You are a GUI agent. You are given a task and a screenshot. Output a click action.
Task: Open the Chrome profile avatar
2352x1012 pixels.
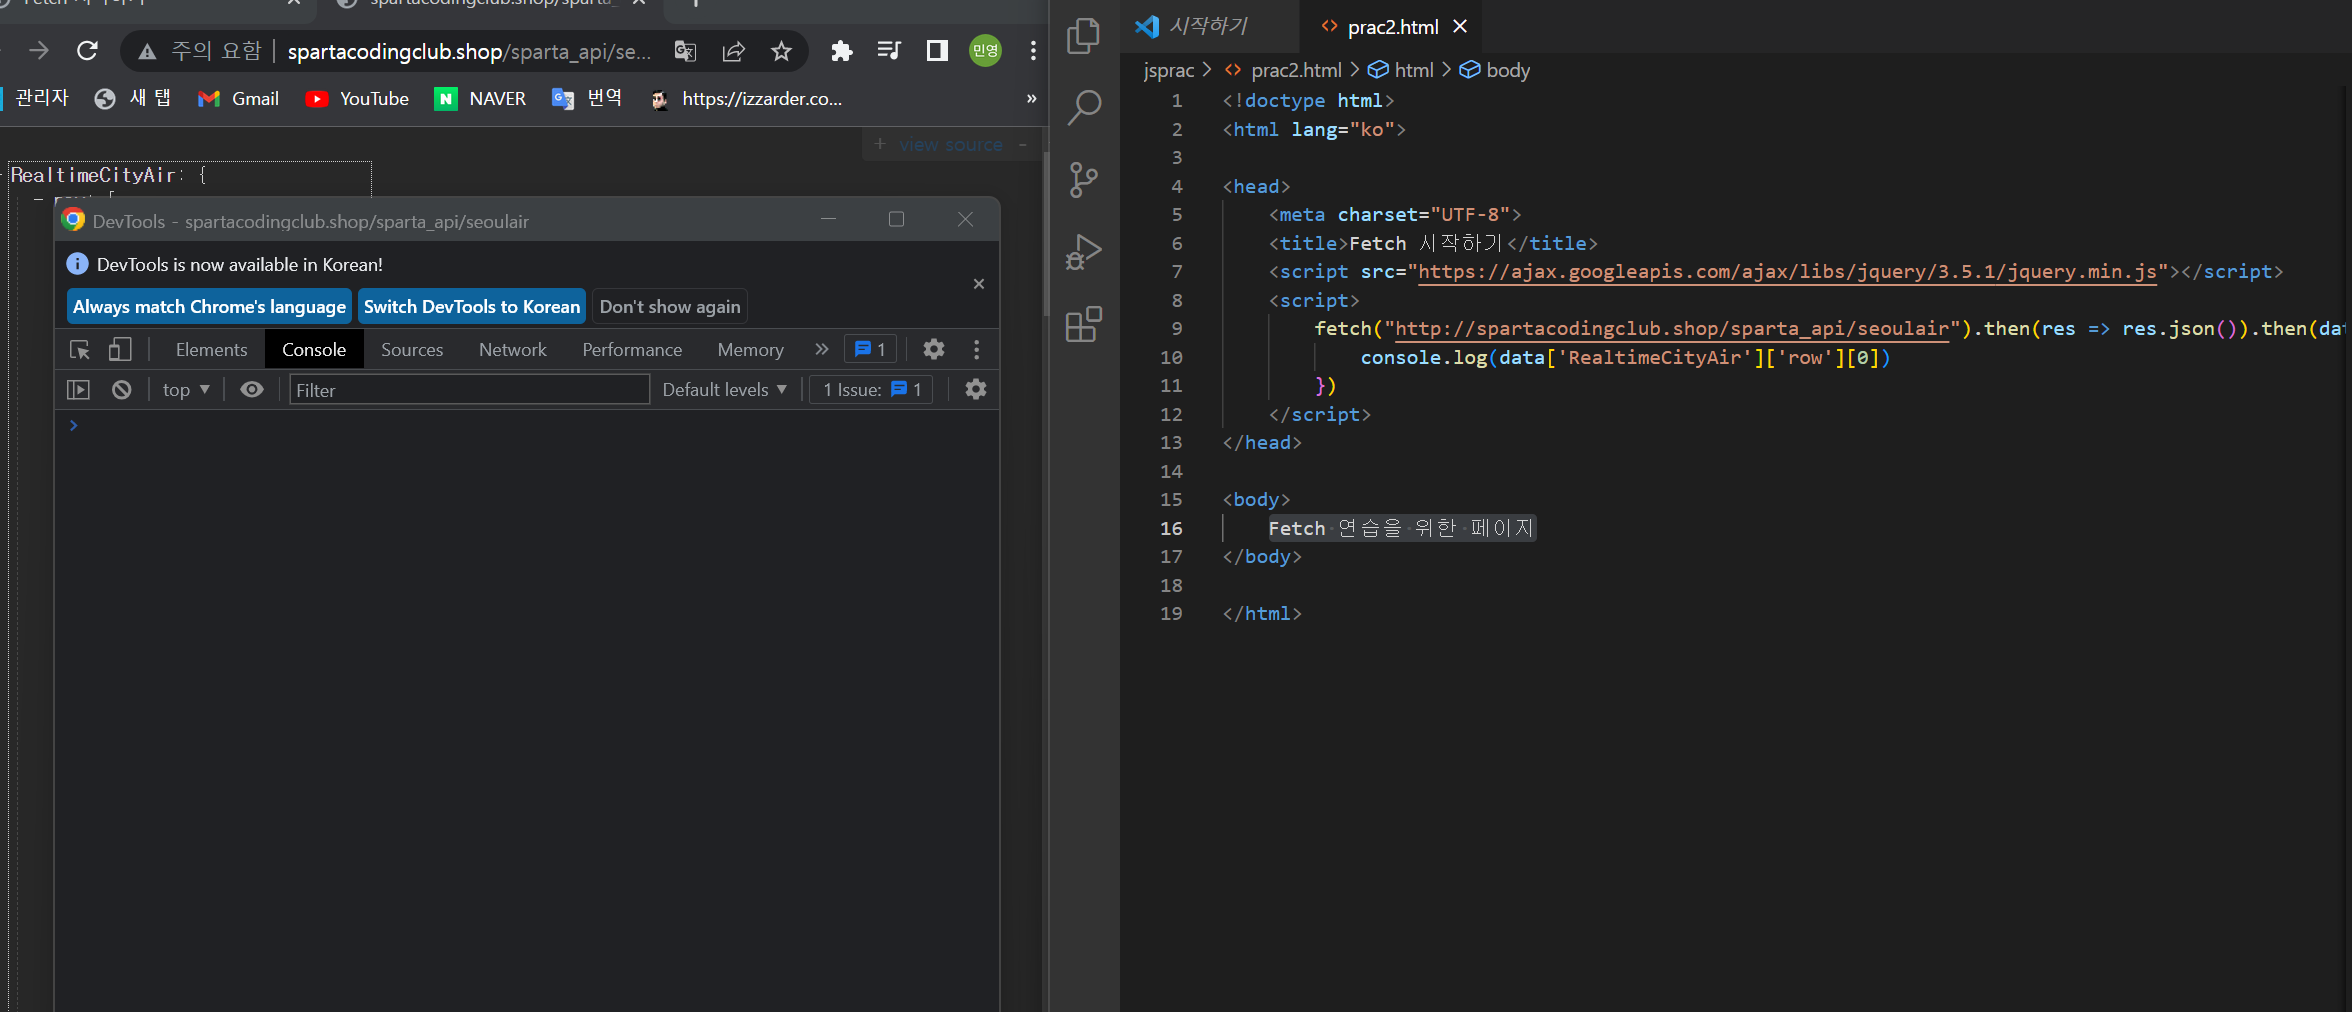[985, 51]
